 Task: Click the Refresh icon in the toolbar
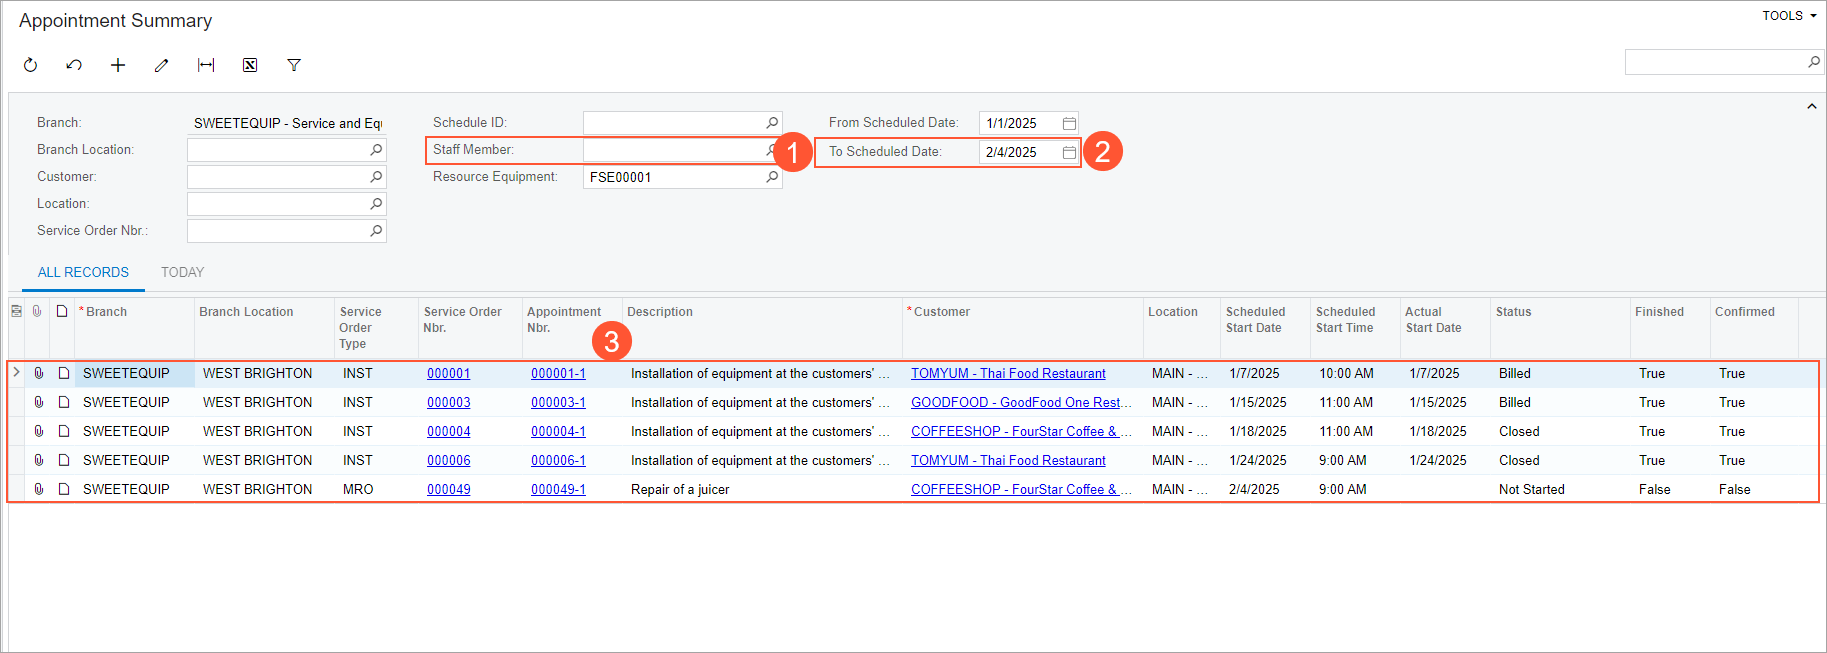(x=30, y=65)
